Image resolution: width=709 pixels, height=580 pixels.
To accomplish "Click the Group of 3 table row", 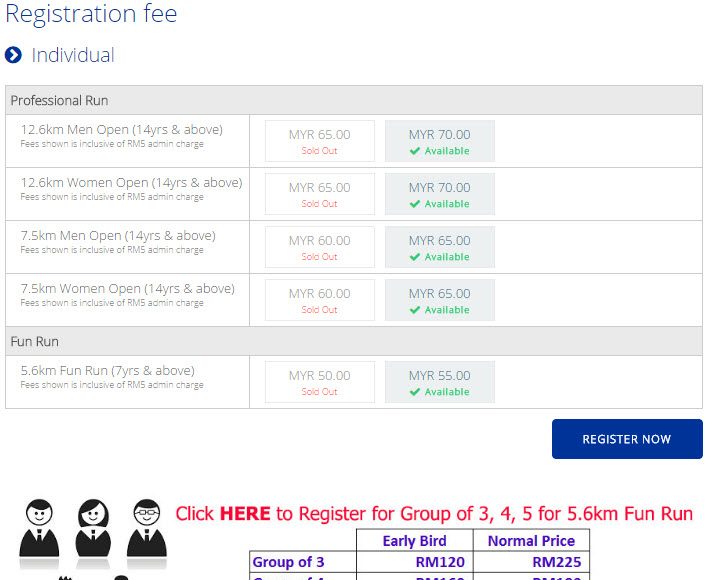I will 420,562.
